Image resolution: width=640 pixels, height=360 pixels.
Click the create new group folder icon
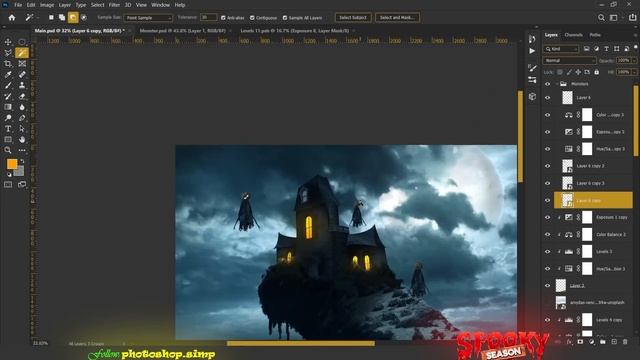[603, 342]
